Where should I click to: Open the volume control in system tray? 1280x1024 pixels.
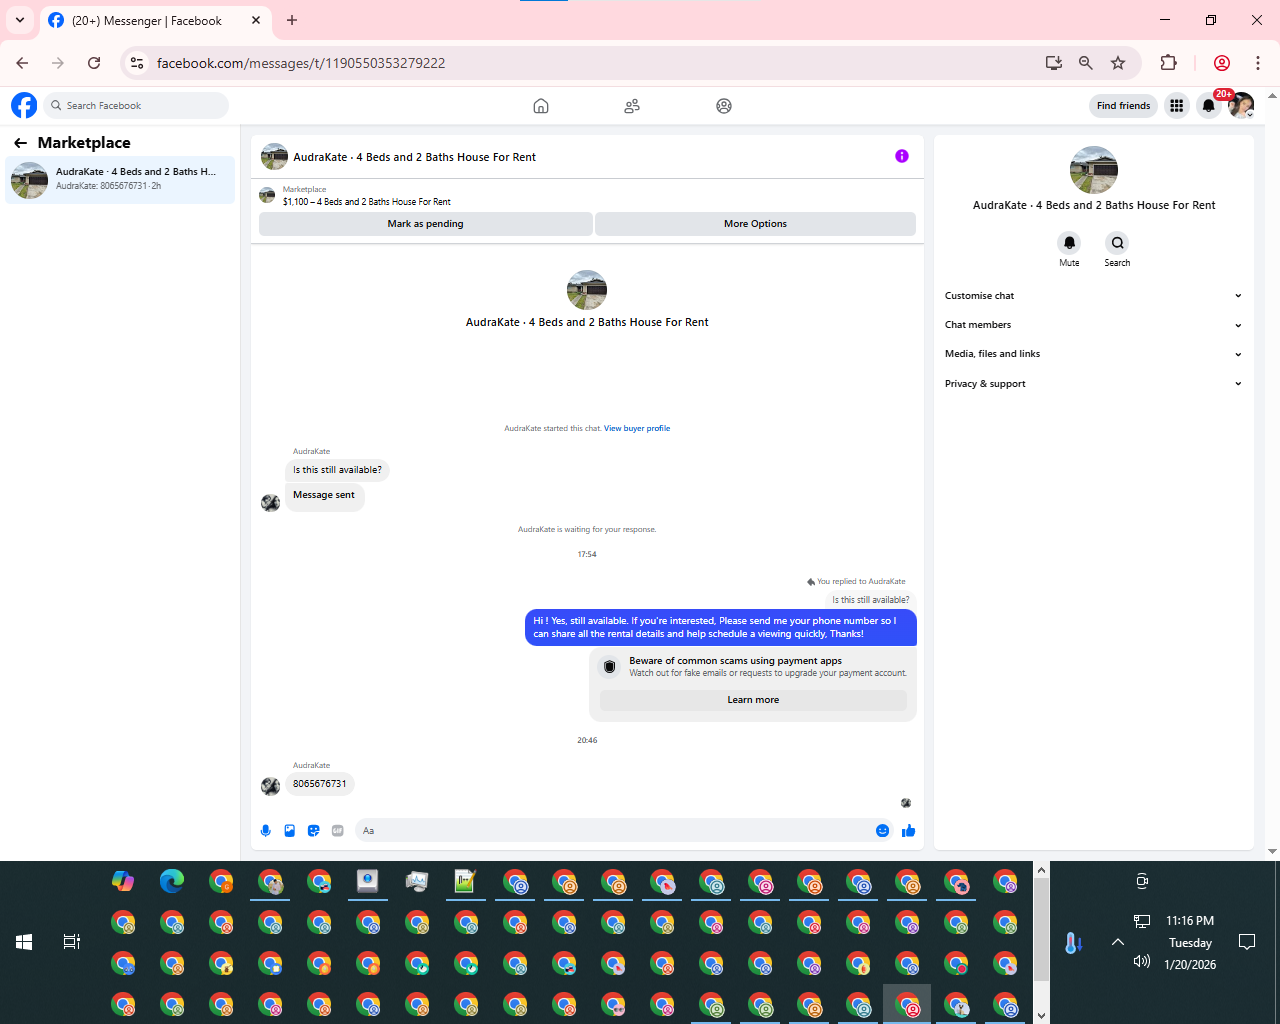(x=1142, y=962)
